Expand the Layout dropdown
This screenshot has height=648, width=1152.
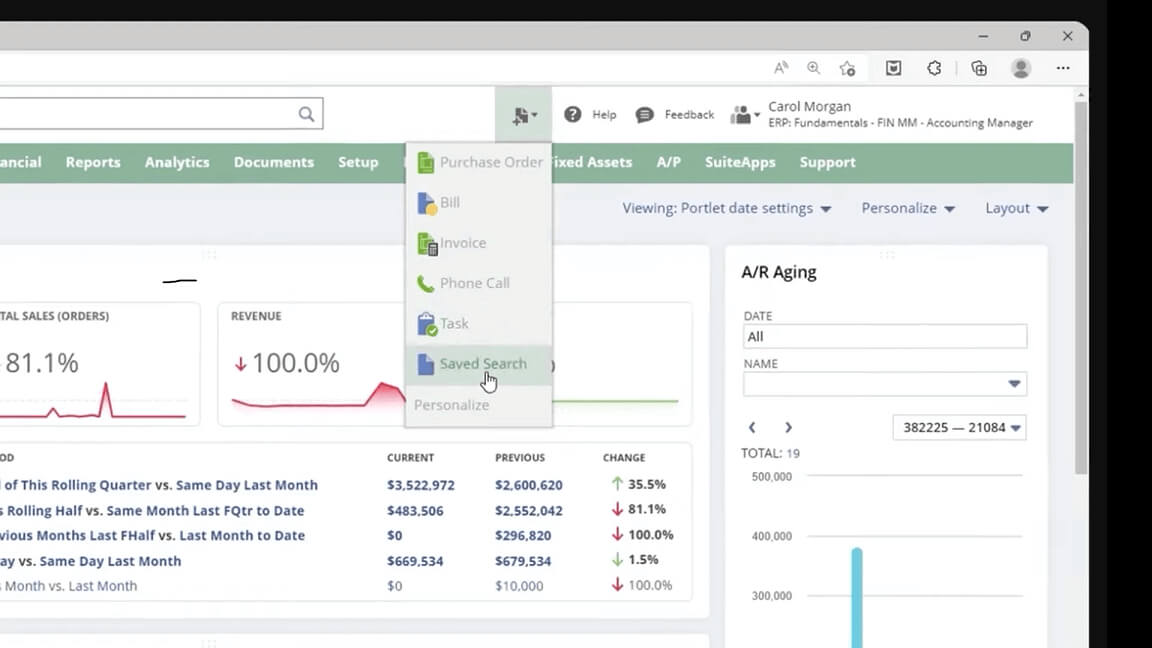click(1015, 208)
